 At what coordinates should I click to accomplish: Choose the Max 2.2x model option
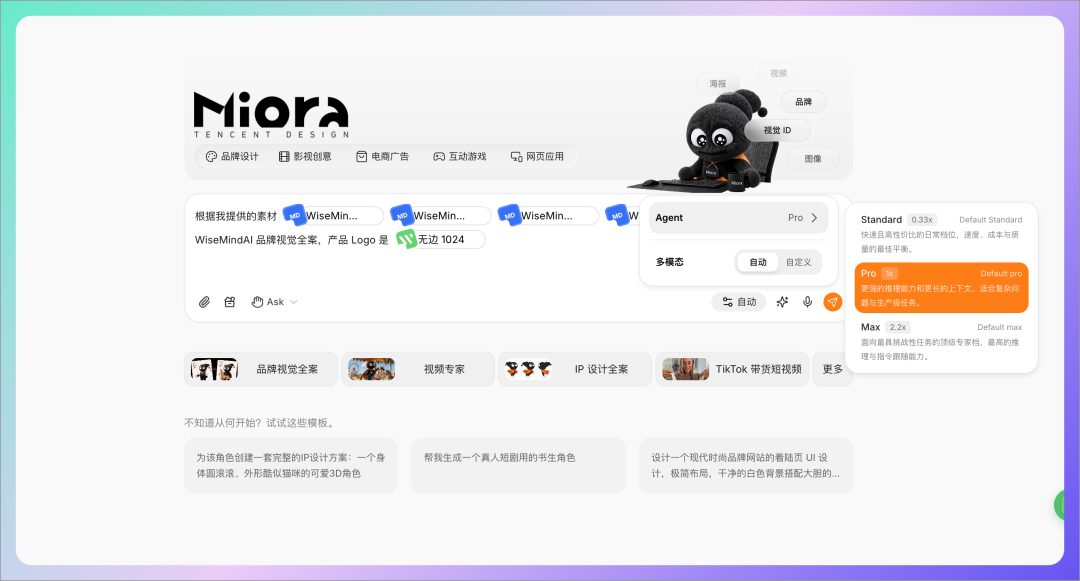click(942, 341)
